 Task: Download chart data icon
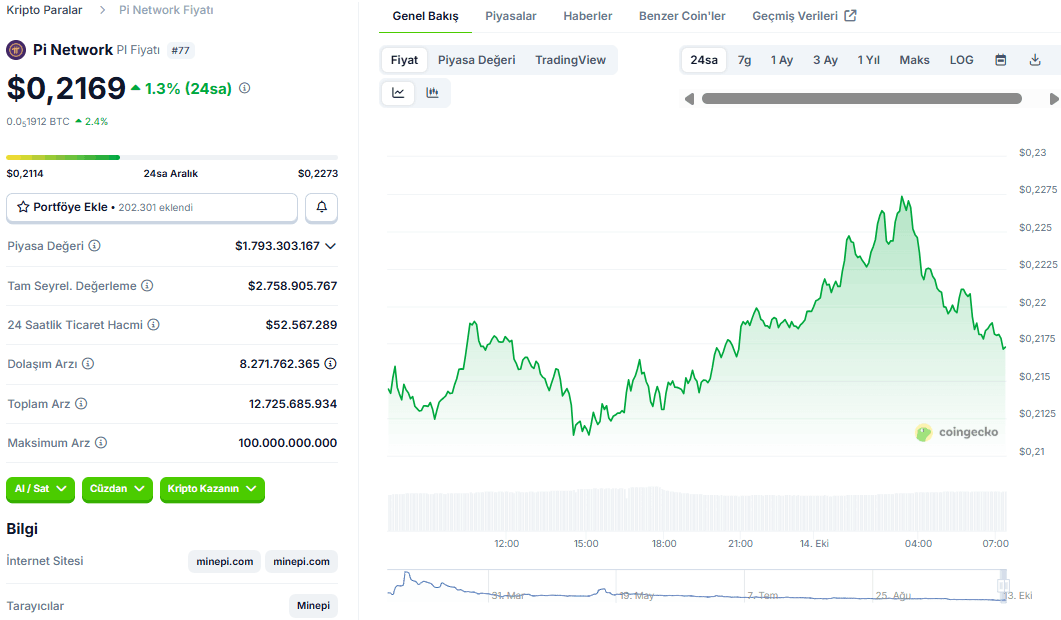(1035, 60)
